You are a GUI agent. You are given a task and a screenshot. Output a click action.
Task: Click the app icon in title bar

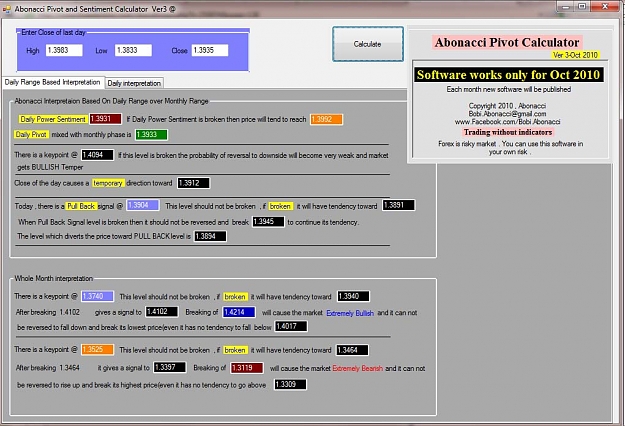point(7,9)
